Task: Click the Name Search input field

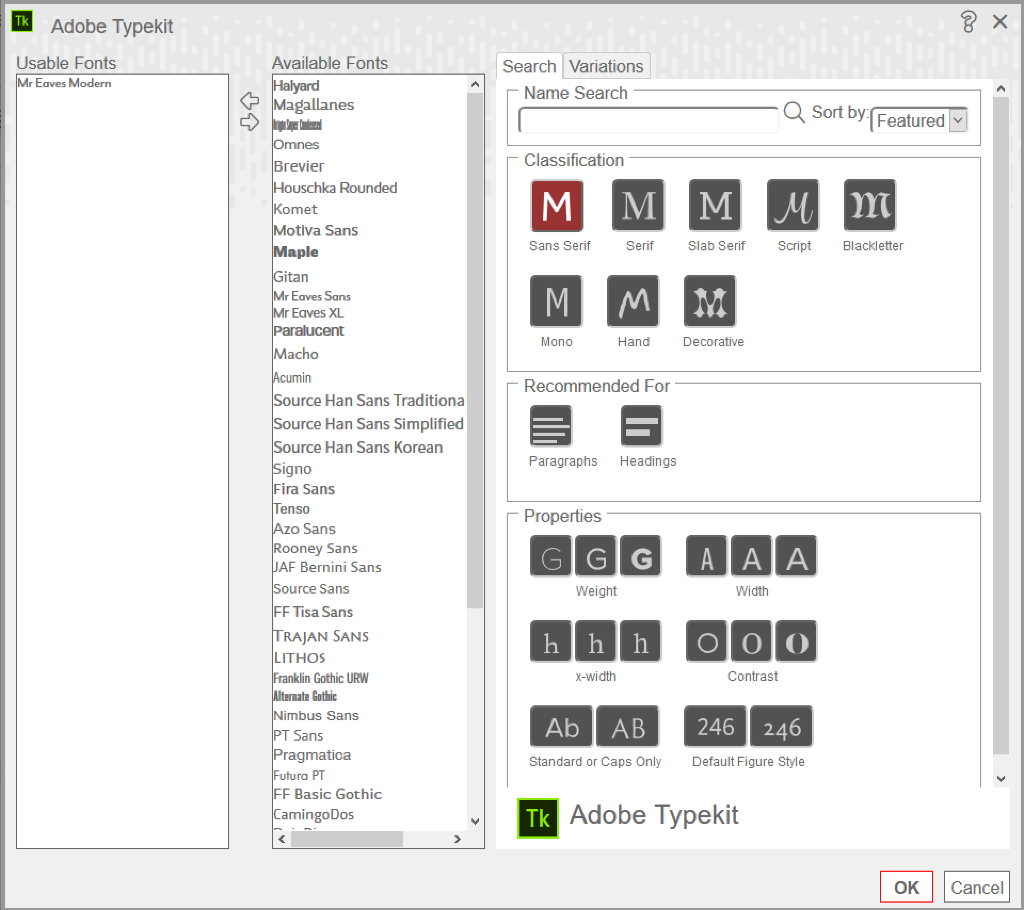Action: coord(648,120)
